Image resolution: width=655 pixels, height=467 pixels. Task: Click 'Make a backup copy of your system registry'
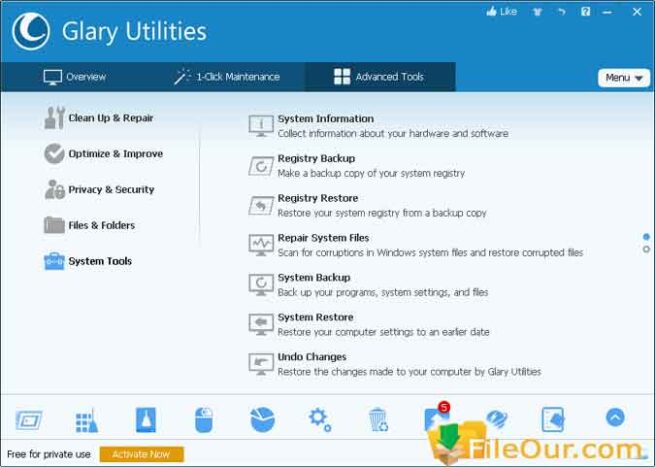click(x=371, y=173)
